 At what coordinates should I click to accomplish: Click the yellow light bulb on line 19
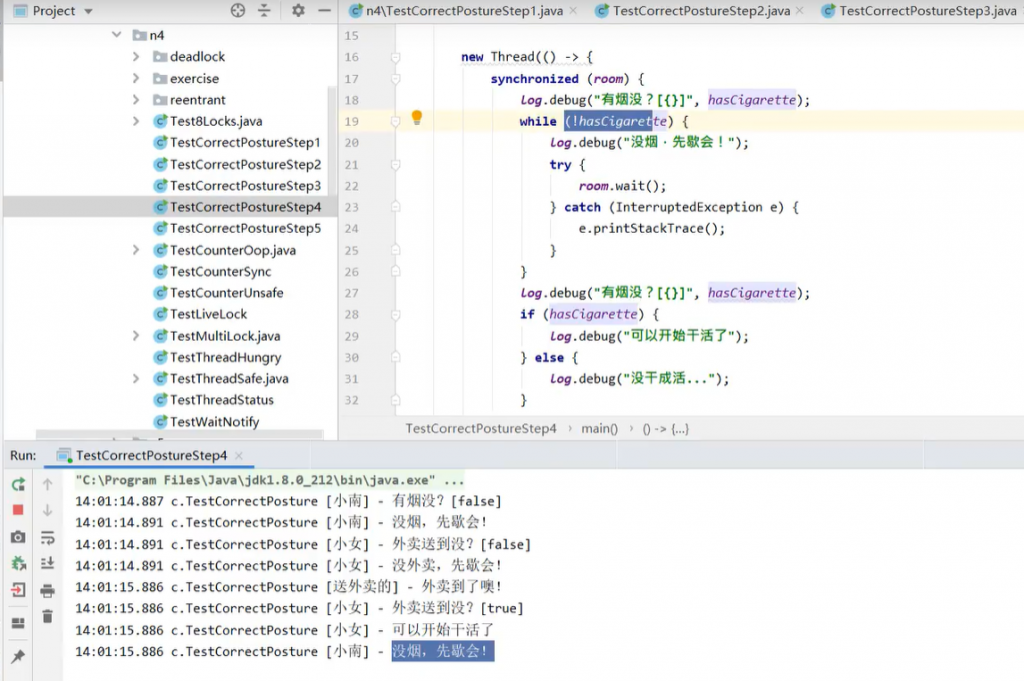click(x=417, y=118)
